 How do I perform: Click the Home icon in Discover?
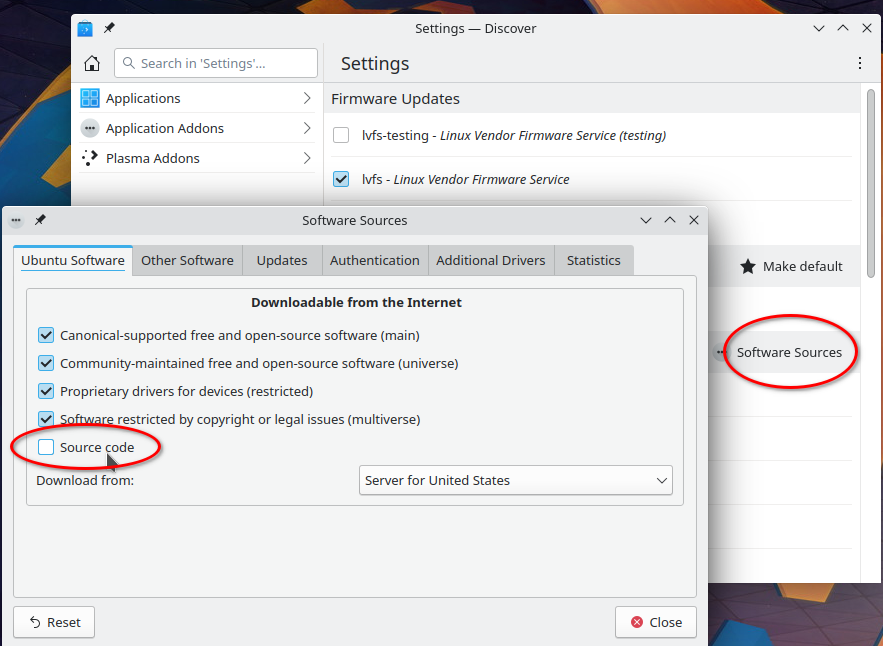(x=92, y=63)
